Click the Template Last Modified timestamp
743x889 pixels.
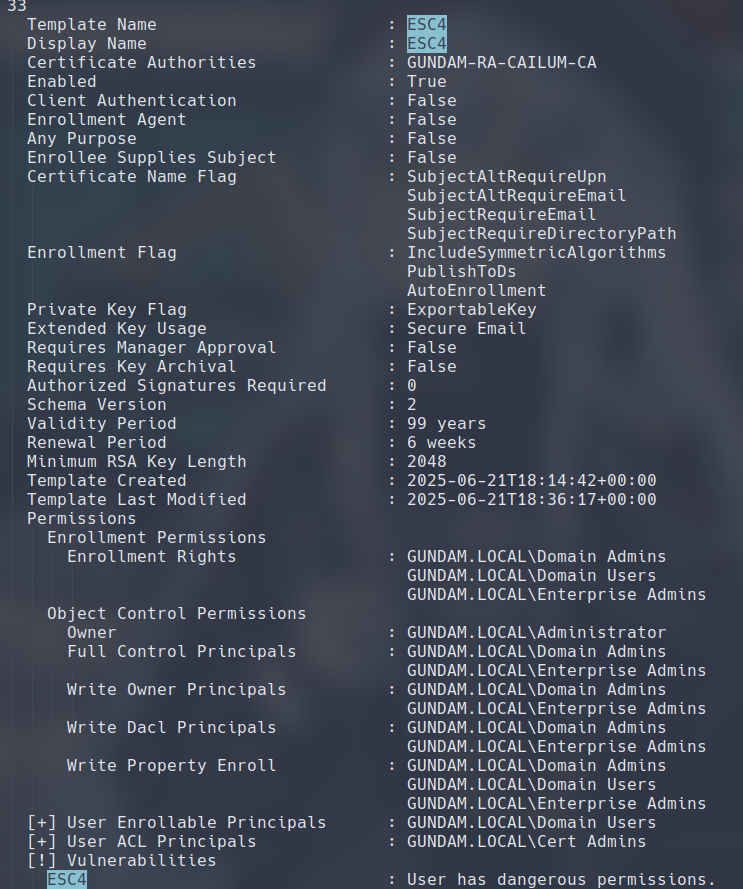[x=531, y=499]
